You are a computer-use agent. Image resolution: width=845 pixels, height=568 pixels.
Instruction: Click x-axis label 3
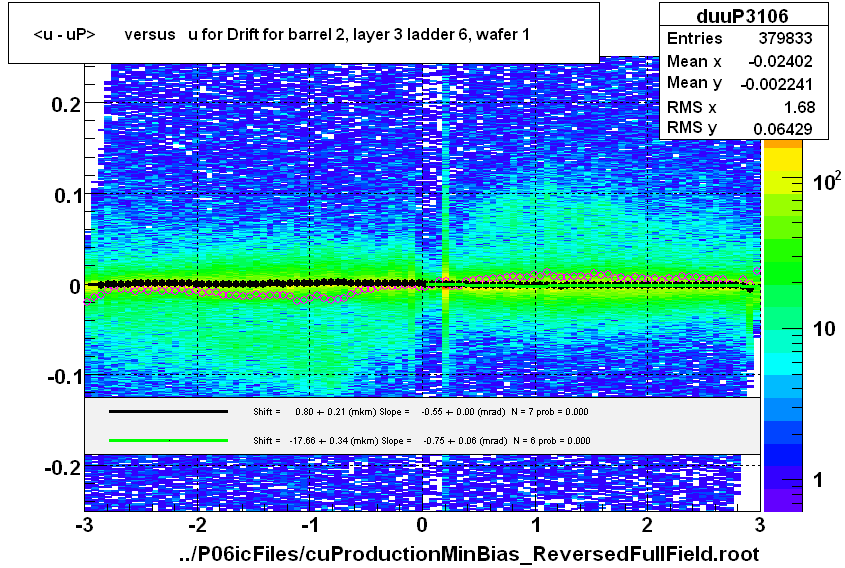(x=760, y=525)
